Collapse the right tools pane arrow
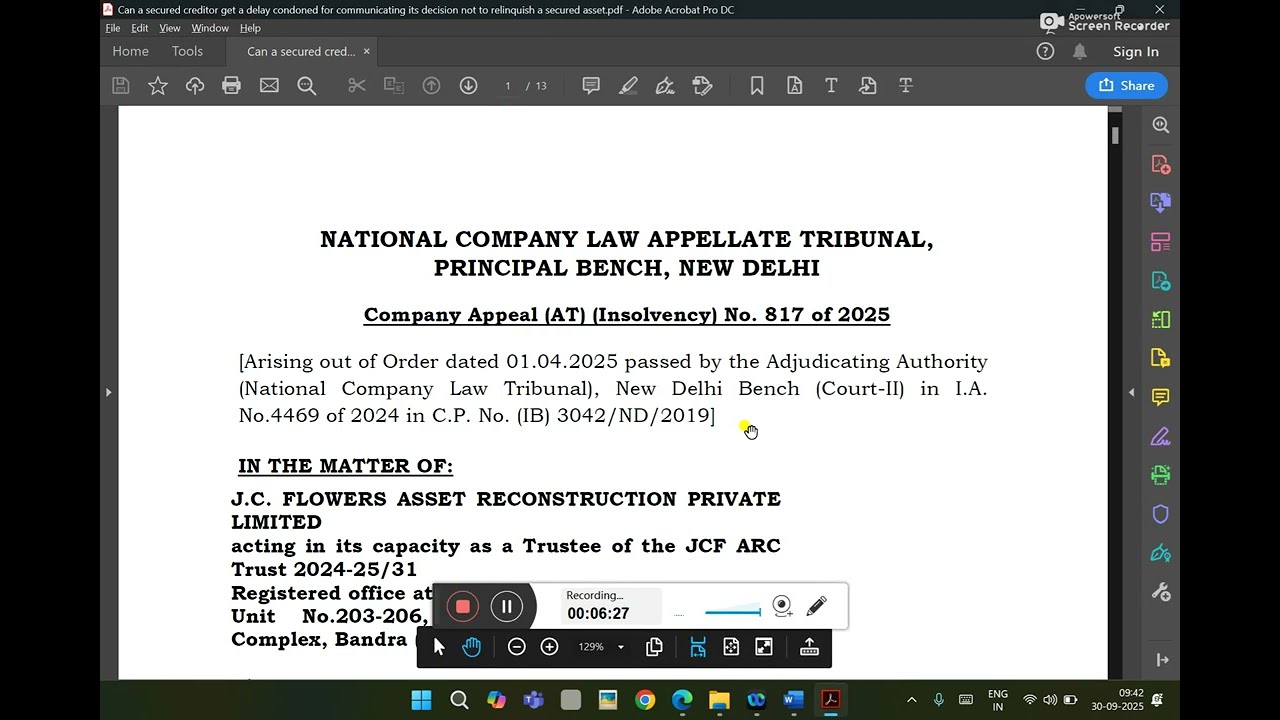This screenshot has width=1280, height=720. point(1131,392)
